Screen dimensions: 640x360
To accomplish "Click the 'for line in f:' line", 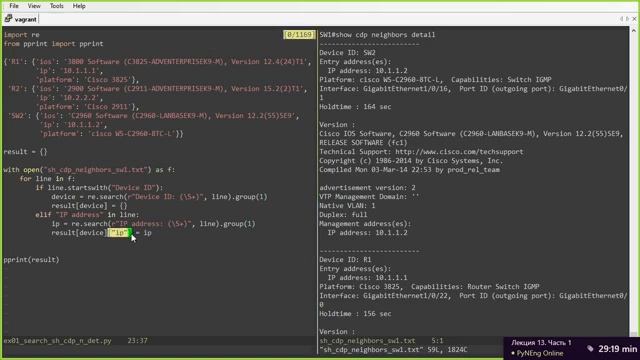I will click(x=47, y=178).
